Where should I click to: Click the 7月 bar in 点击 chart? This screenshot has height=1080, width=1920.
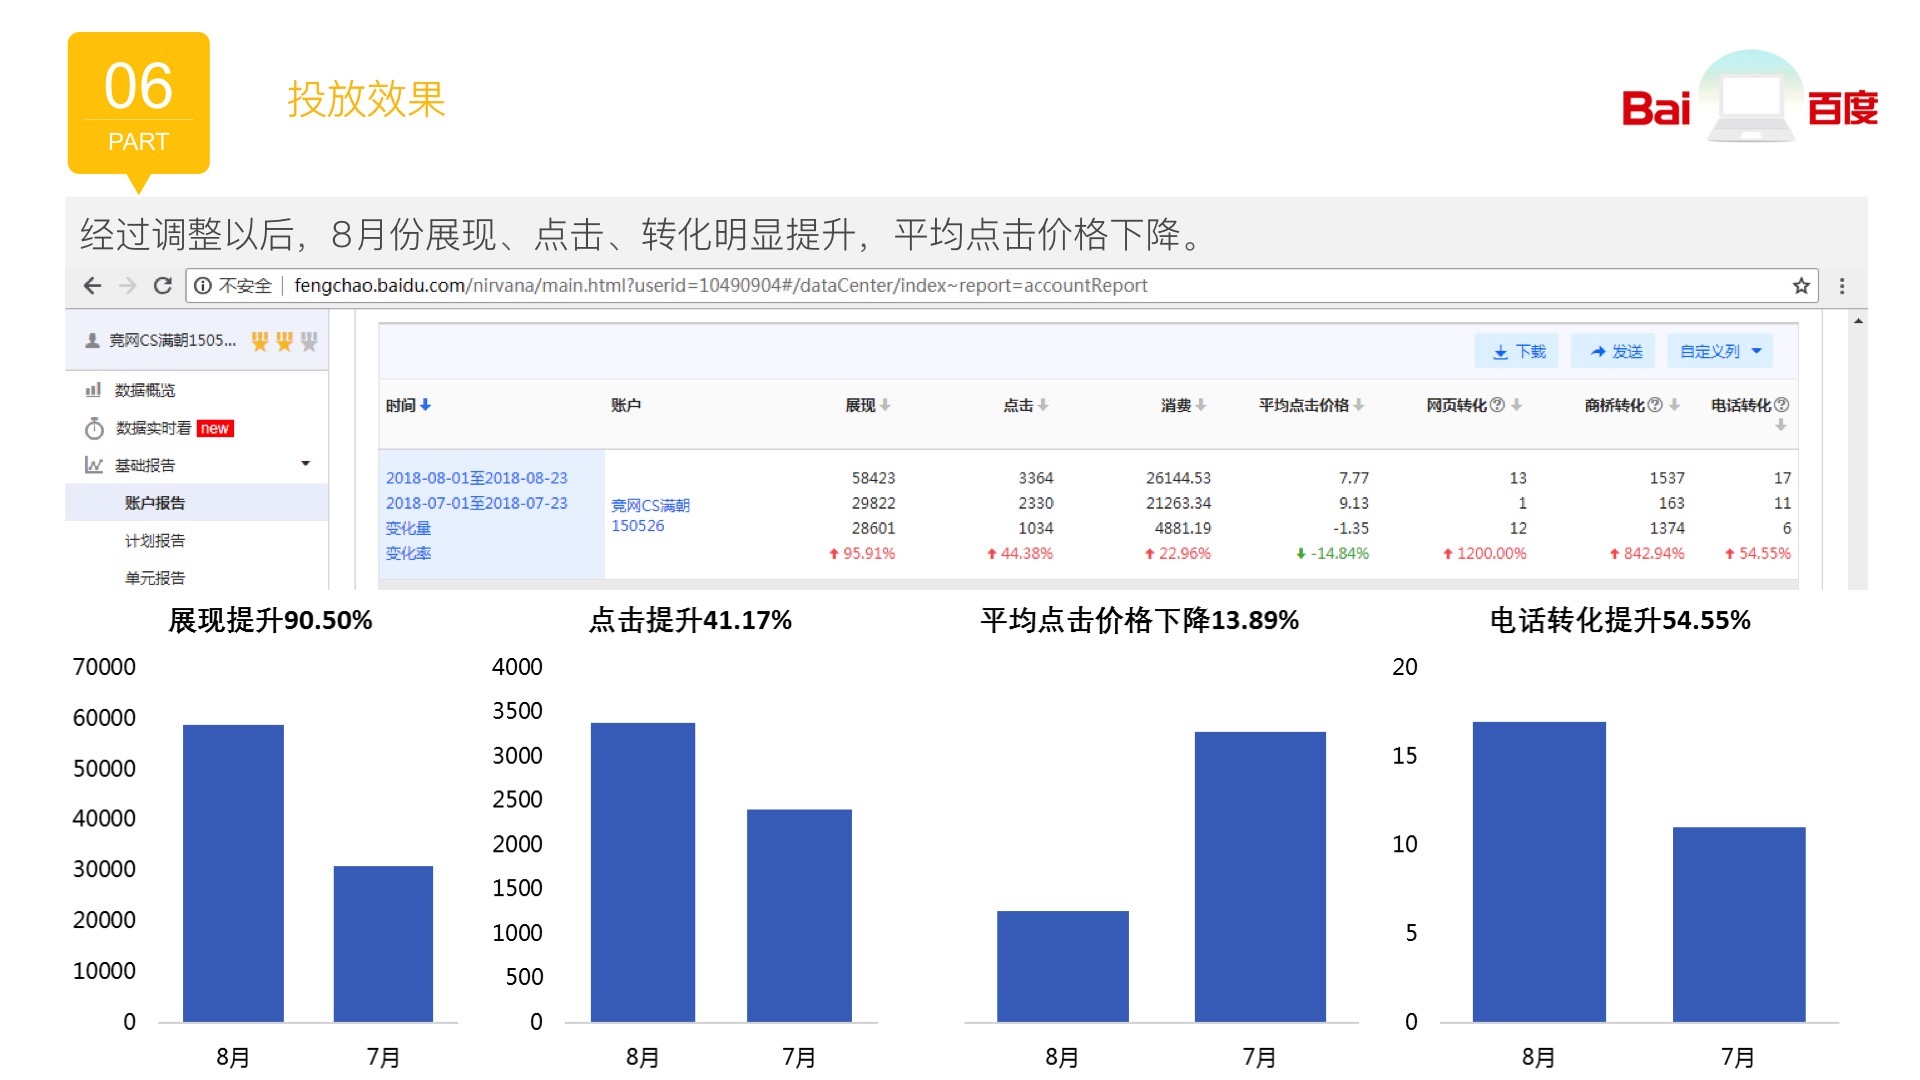pos(799,916)
